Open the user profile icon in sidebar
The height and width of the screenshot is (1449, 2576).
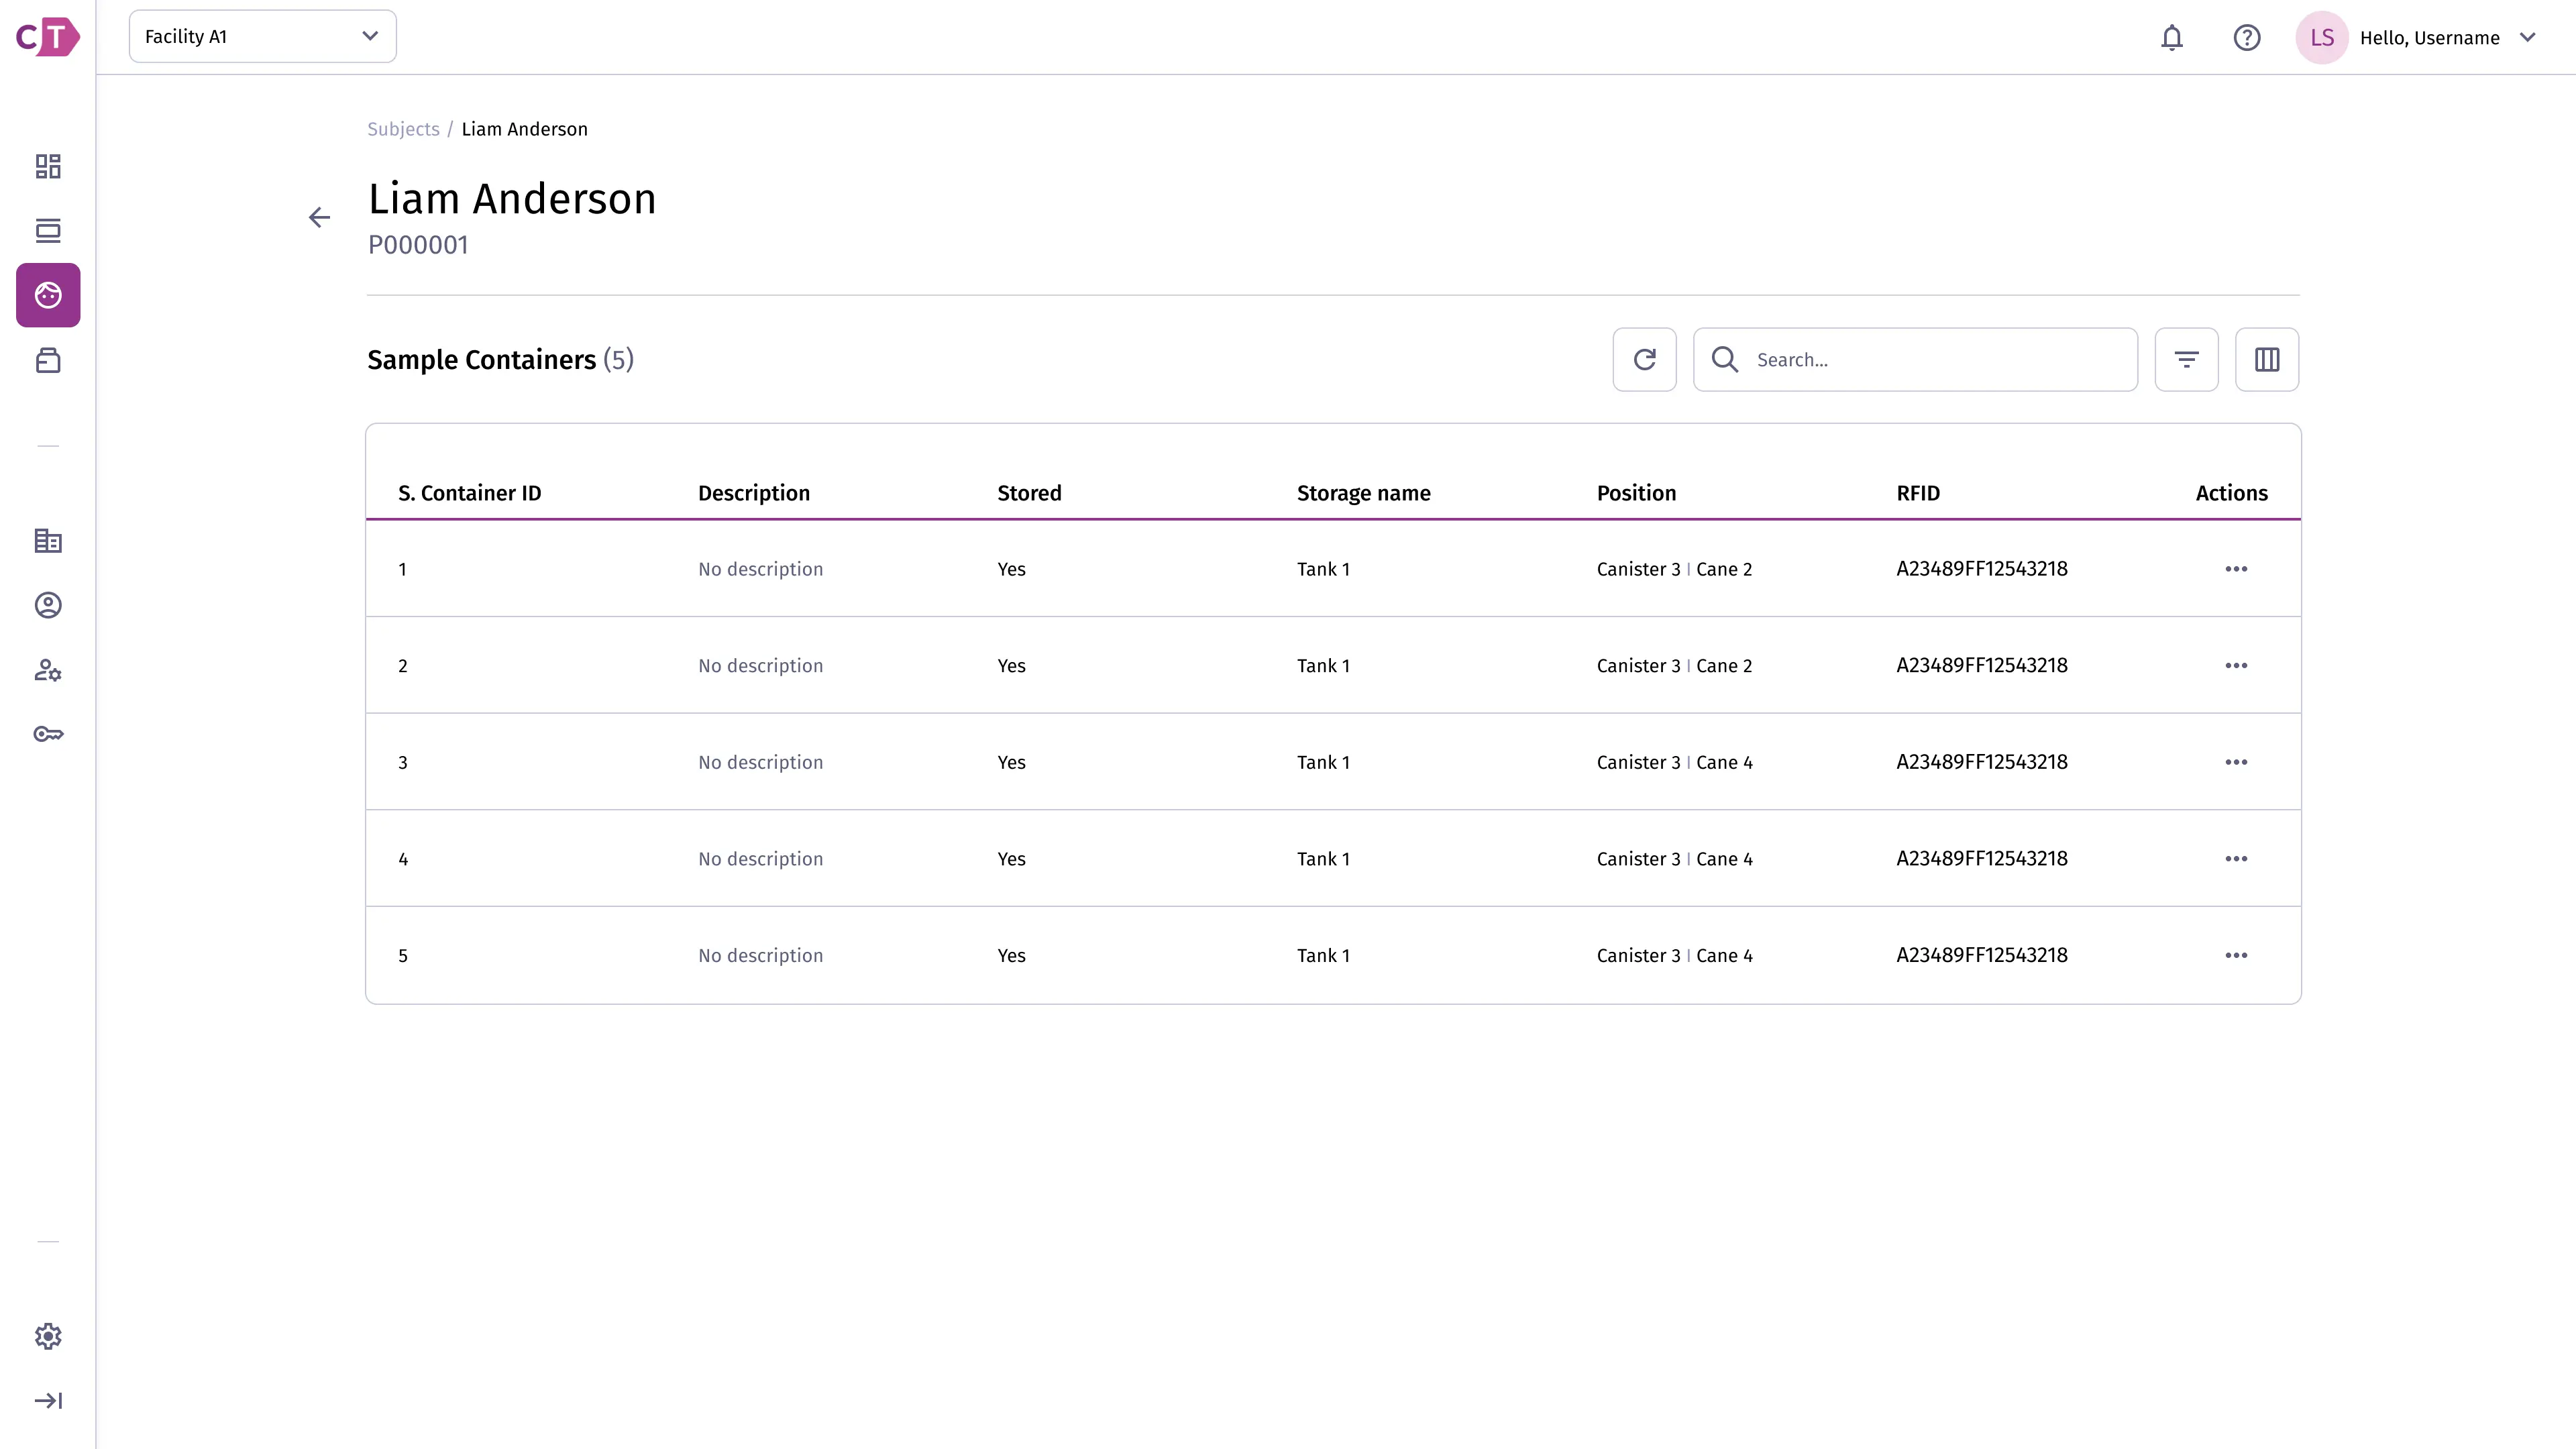tap(48, 605)
